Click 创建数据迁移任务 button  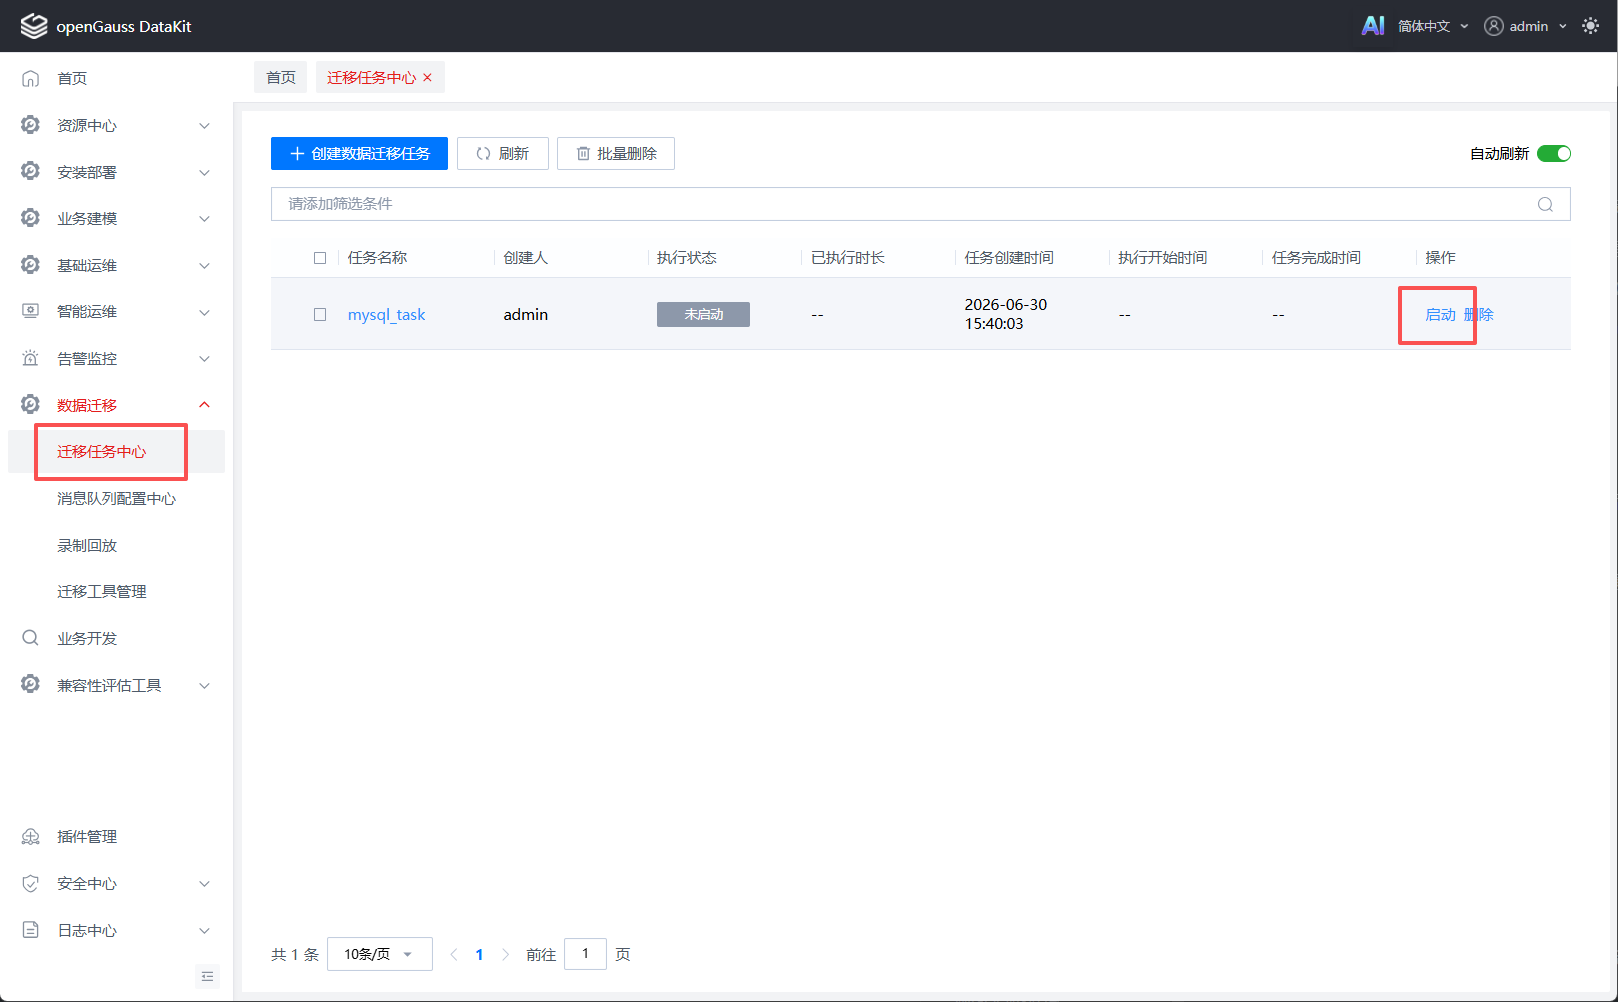coord(359,153)
